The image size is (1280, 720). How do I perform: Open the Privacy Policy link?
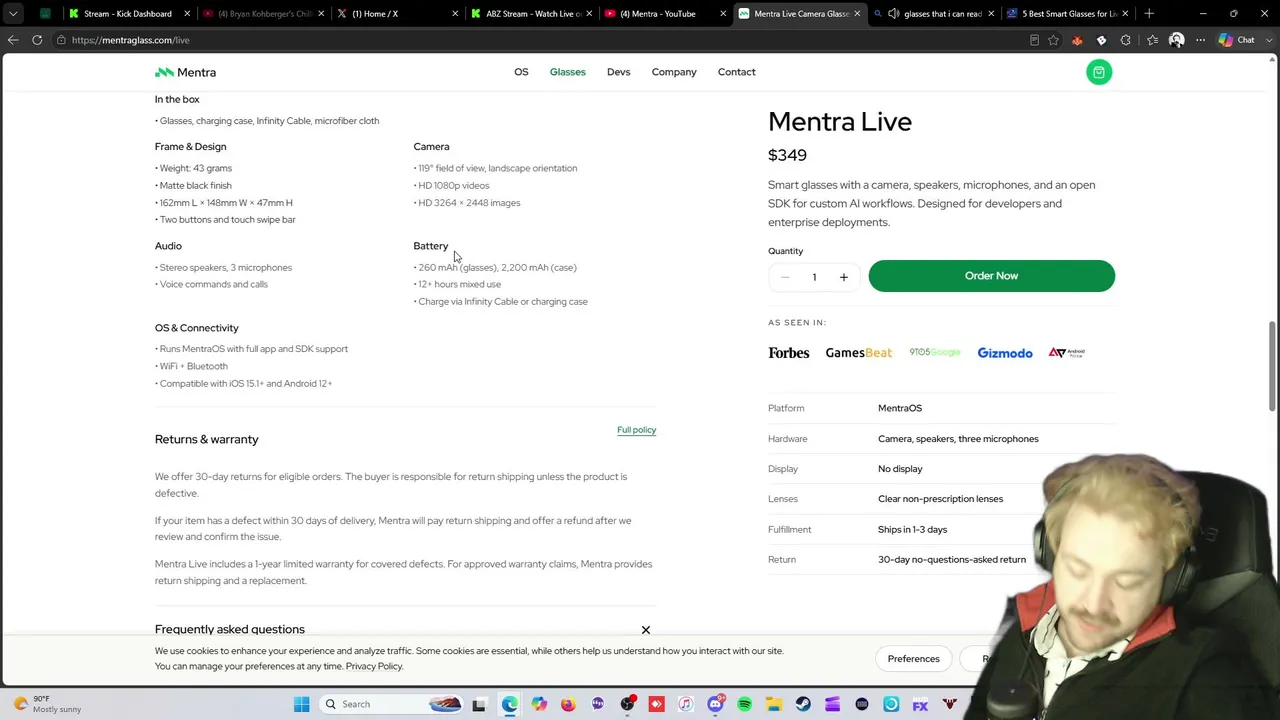[374, 666]
